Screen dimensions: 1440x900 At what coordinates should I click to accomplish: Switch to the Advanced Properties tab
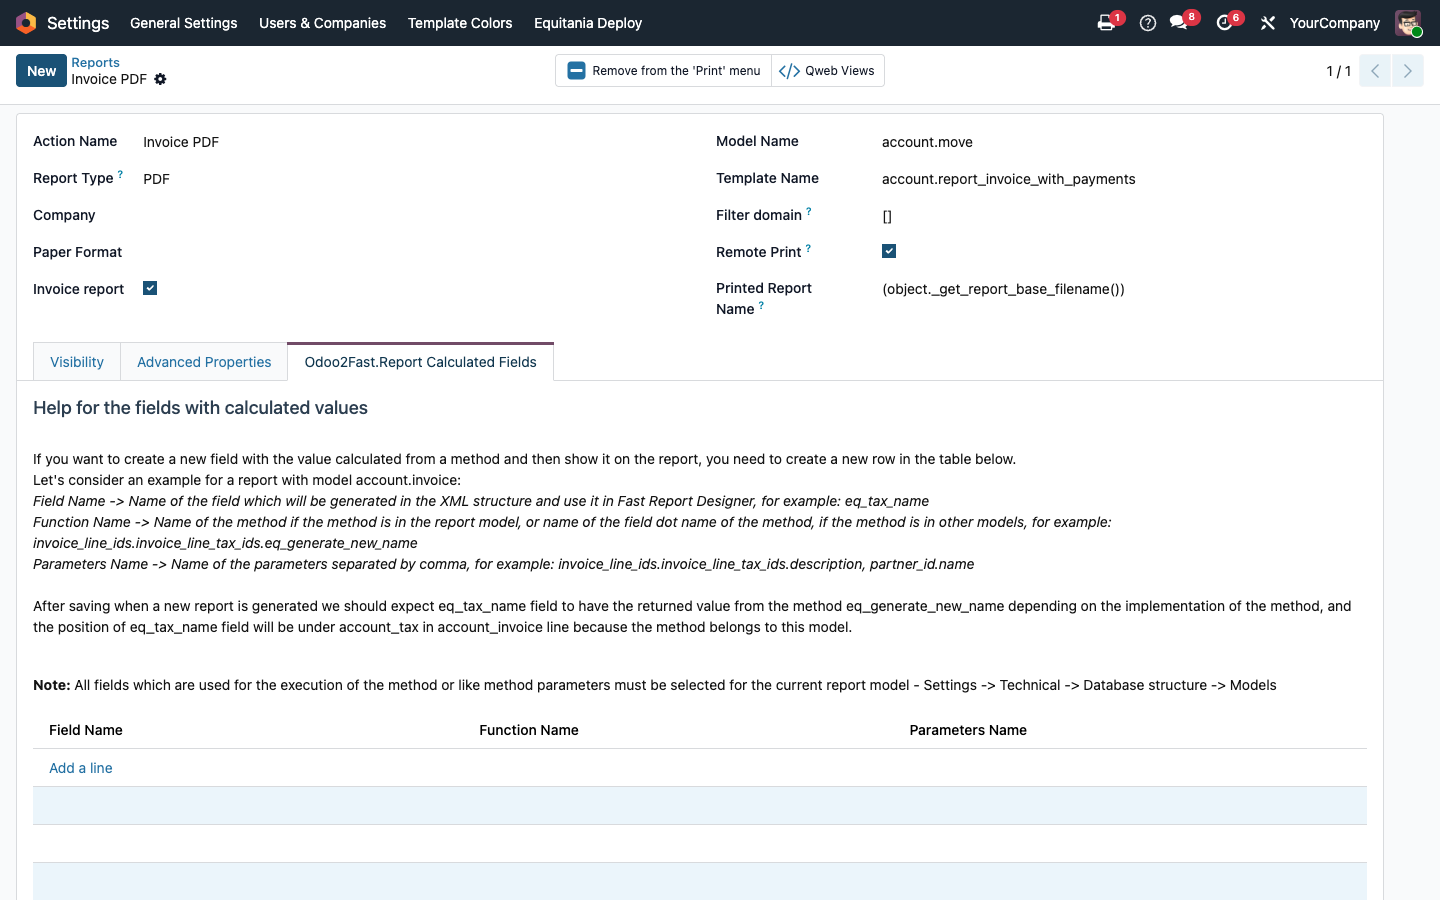point(204,362)
